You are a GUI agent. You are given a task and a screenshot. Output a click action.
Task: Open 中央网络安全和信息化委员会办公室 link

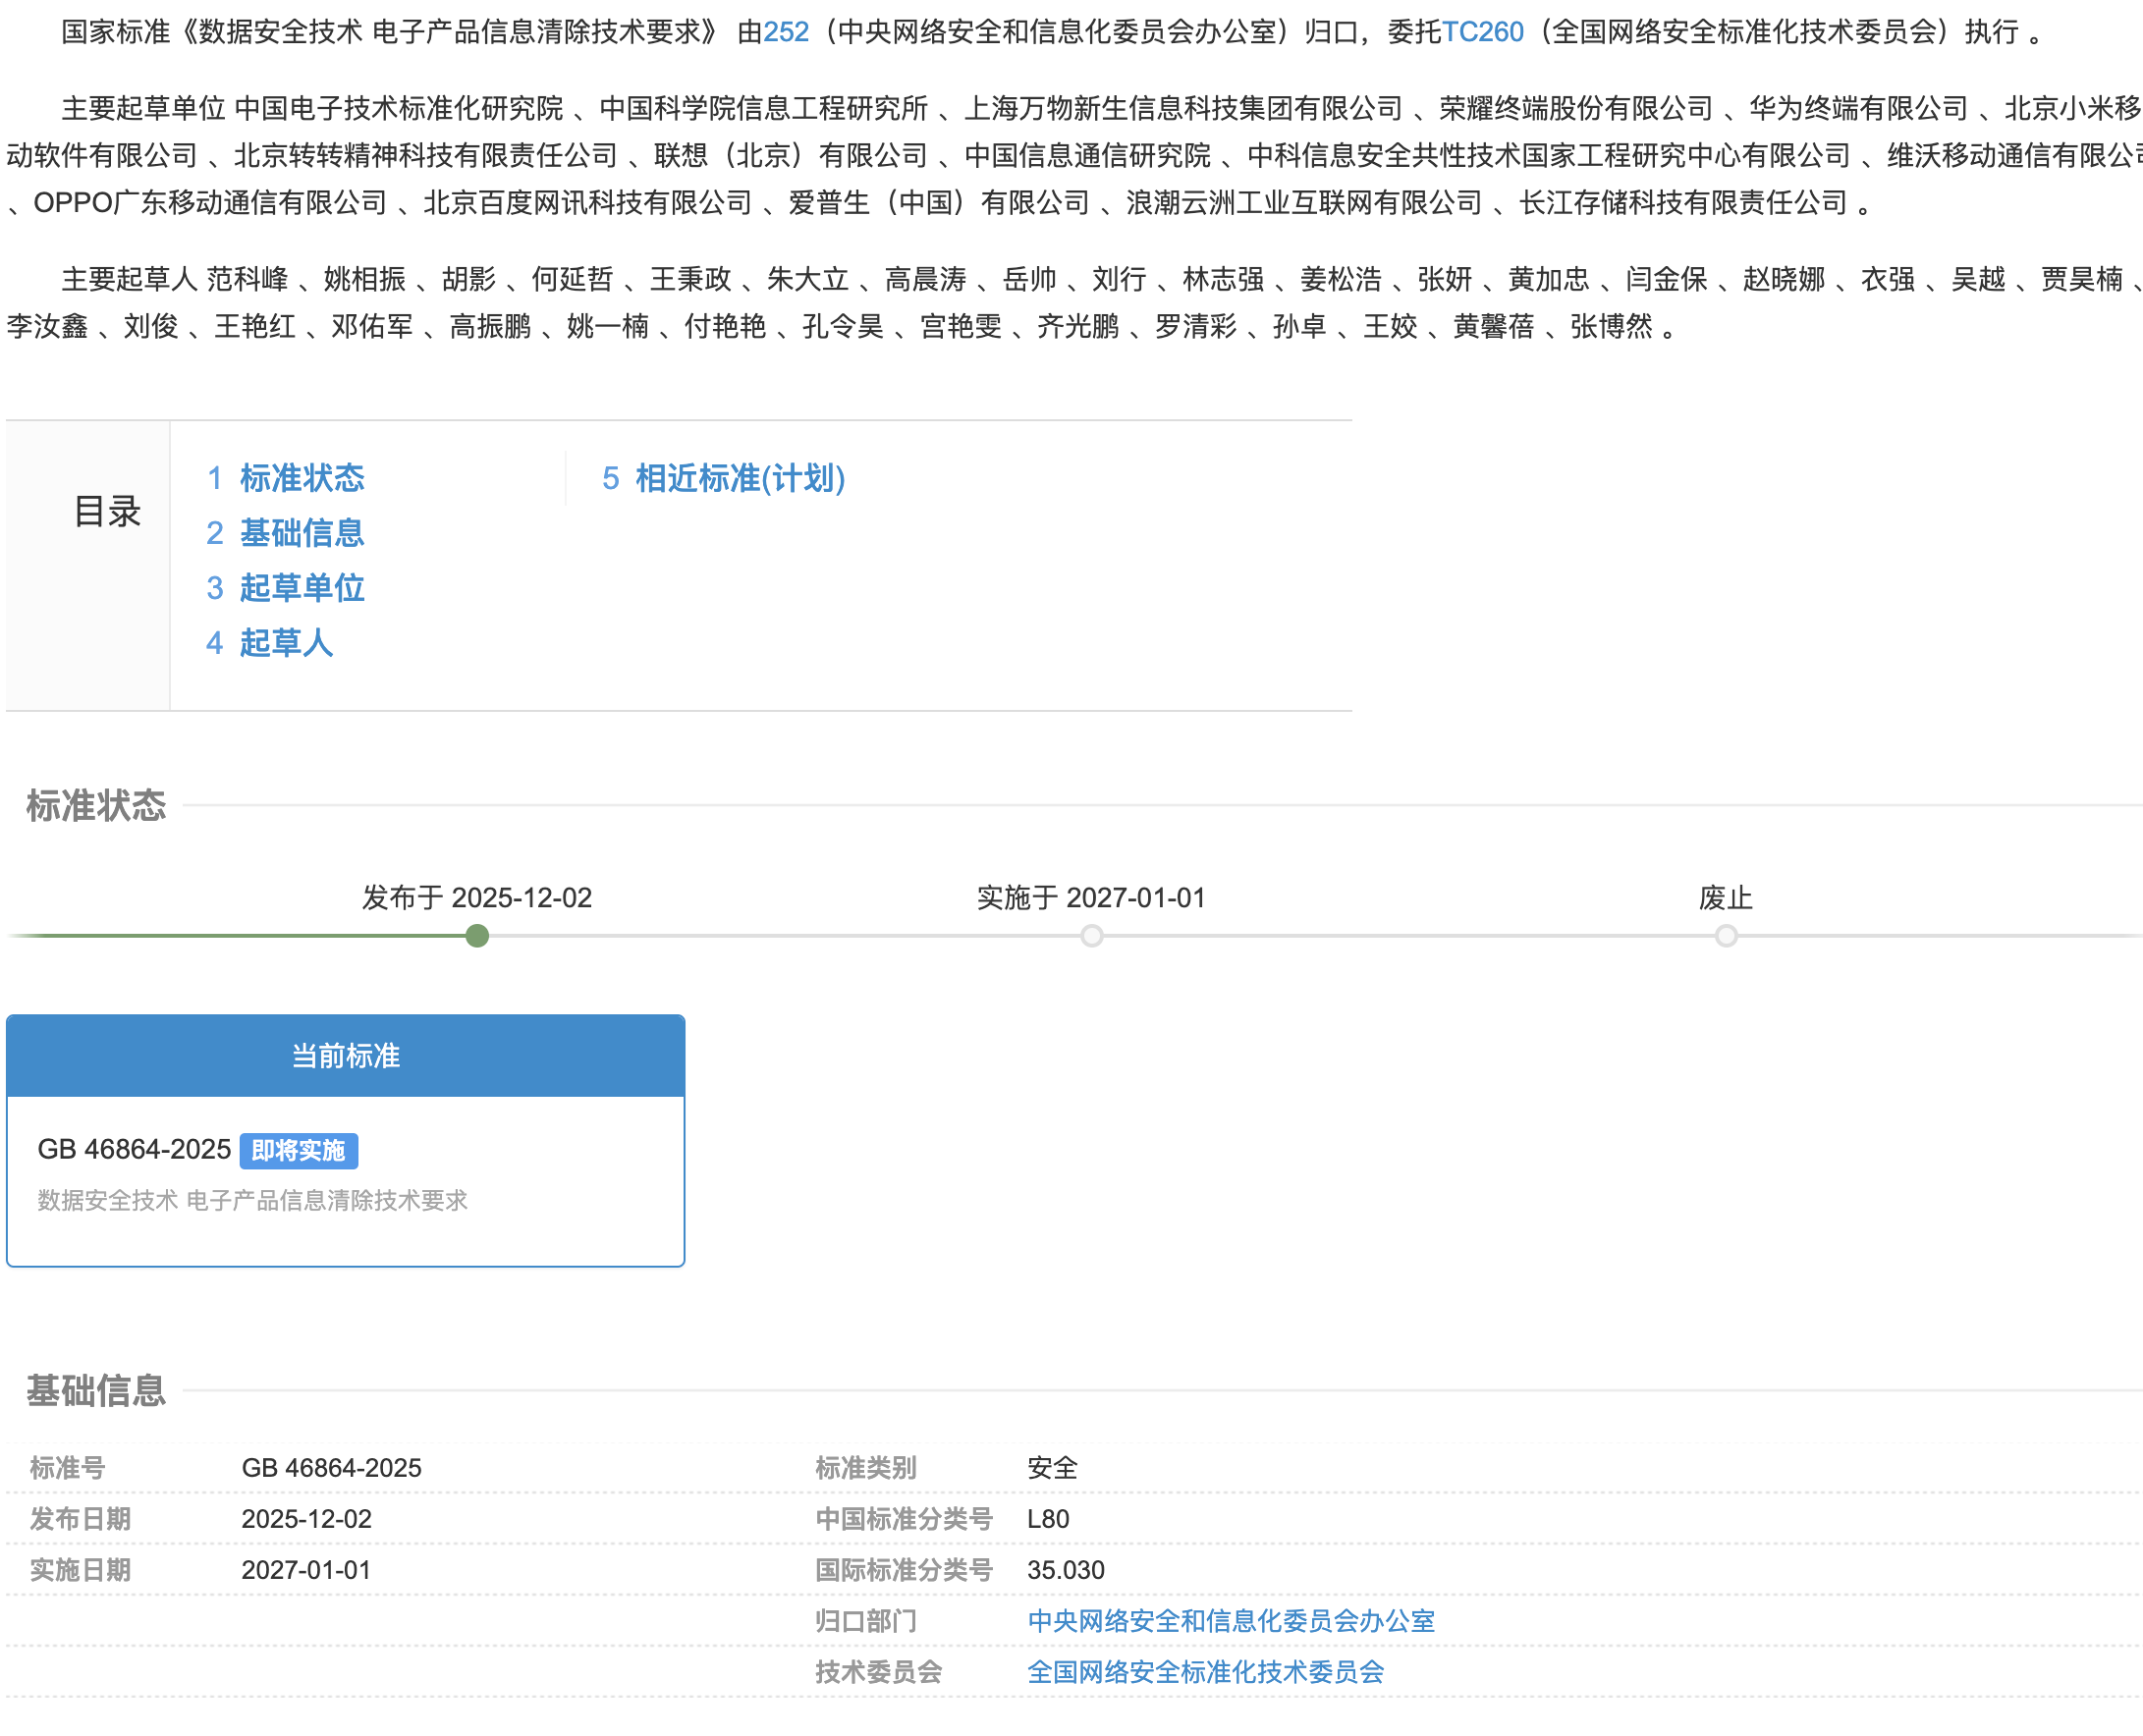pyautogui.click(x=1230, y=1621)
